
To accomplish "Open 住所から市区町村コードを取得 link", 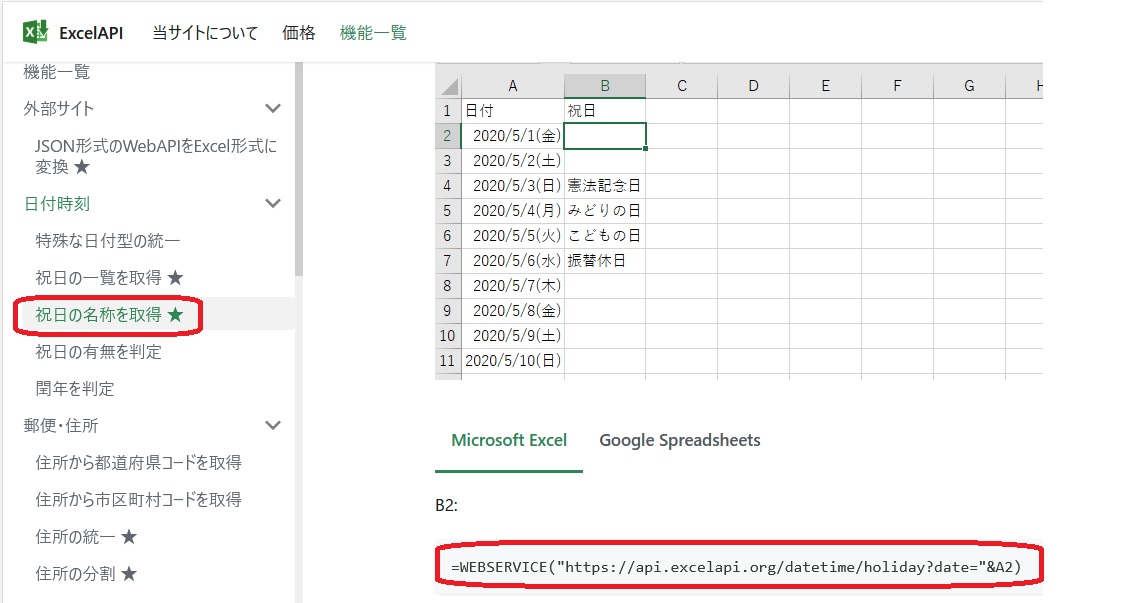I will pyautogui.click(x=138, y=500).
